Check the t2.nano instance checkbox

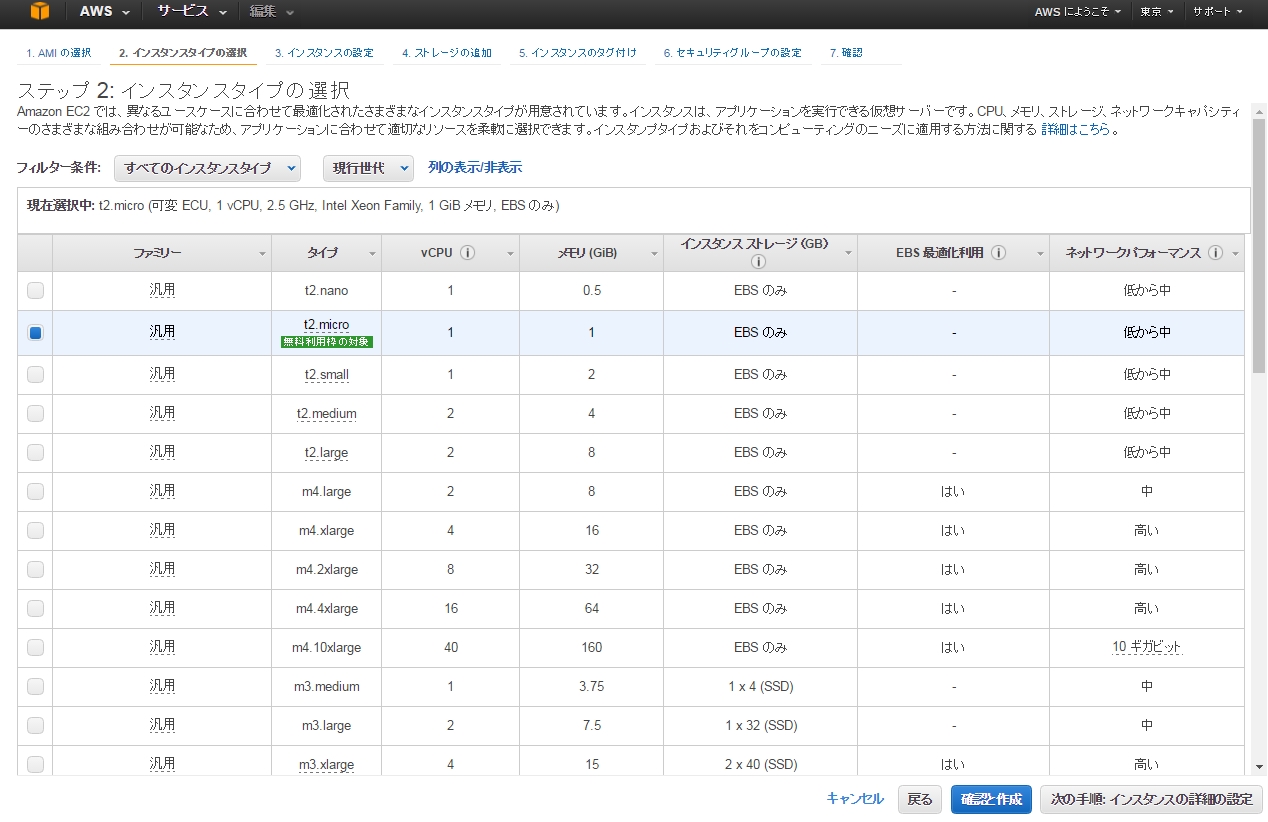pyautogui.click(x=34, y=290)
